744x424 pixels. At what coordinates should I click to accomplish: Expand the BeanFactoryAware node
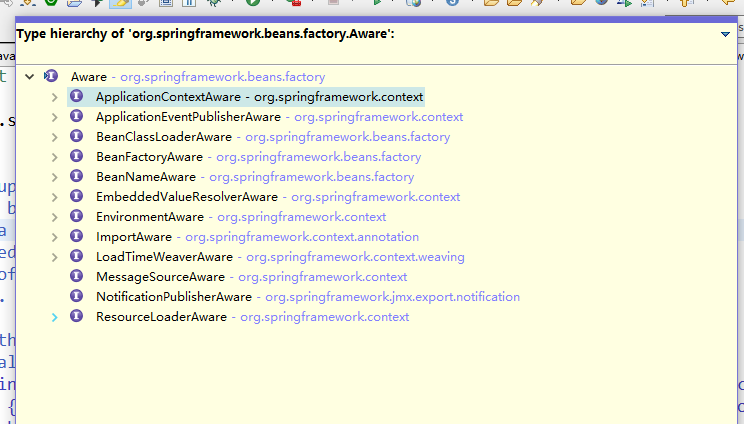coord(55,157)
